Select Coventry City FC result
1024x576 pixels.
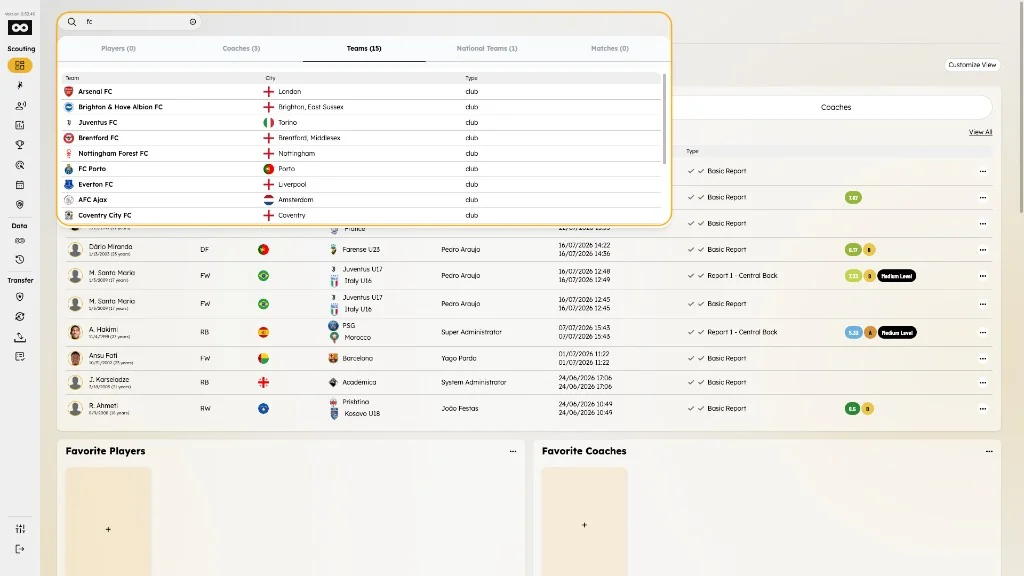362,215
